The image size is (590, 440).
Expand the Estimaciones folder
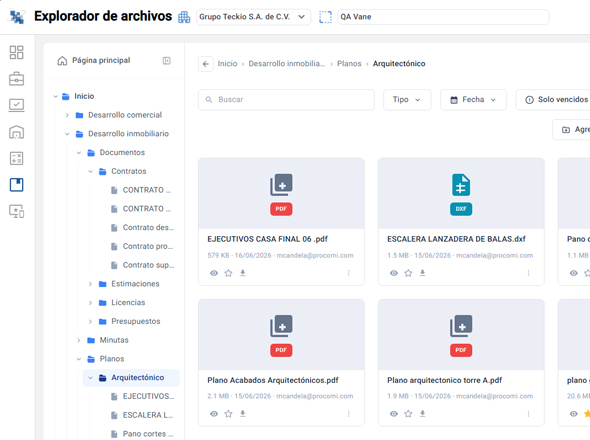(90, 284)
